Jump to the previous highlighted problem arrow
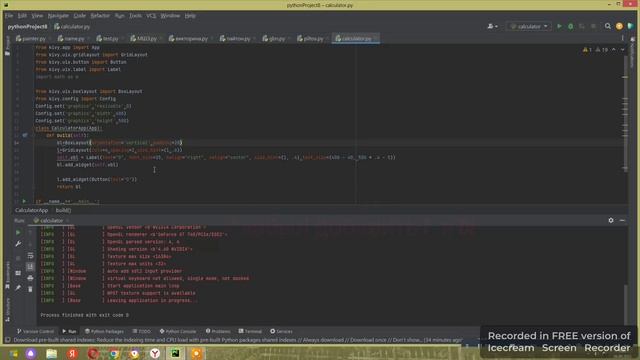This screenshot has height=360, width=640. 613,50
